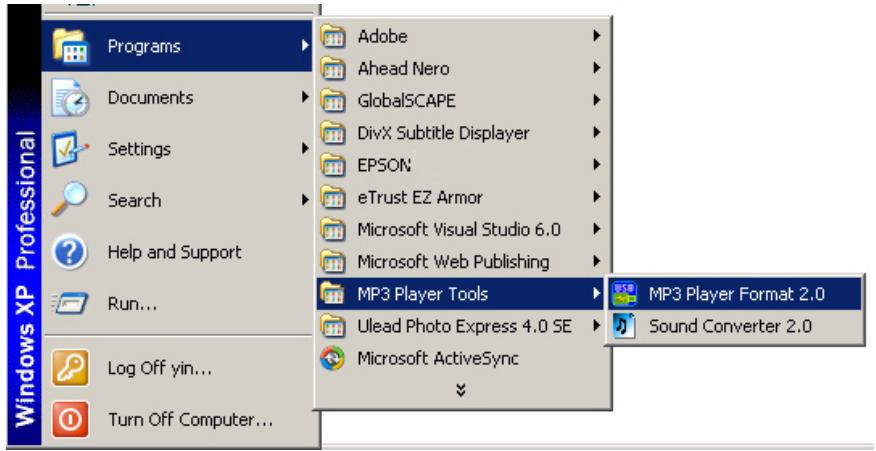Screen dimensions: 876x451
Task: Click the MP3 Player Format 2.0 icon
Action: click(624, 294)
